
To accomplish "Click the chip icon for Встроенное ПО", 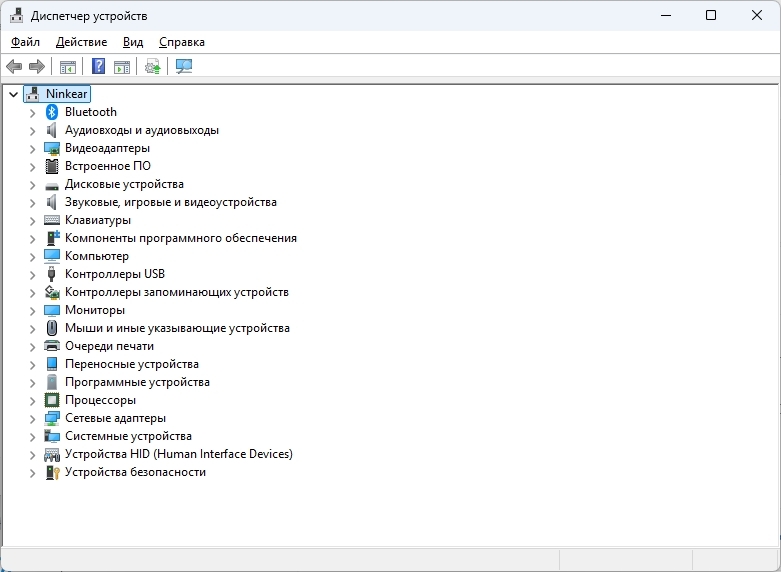I will [52, 166].
